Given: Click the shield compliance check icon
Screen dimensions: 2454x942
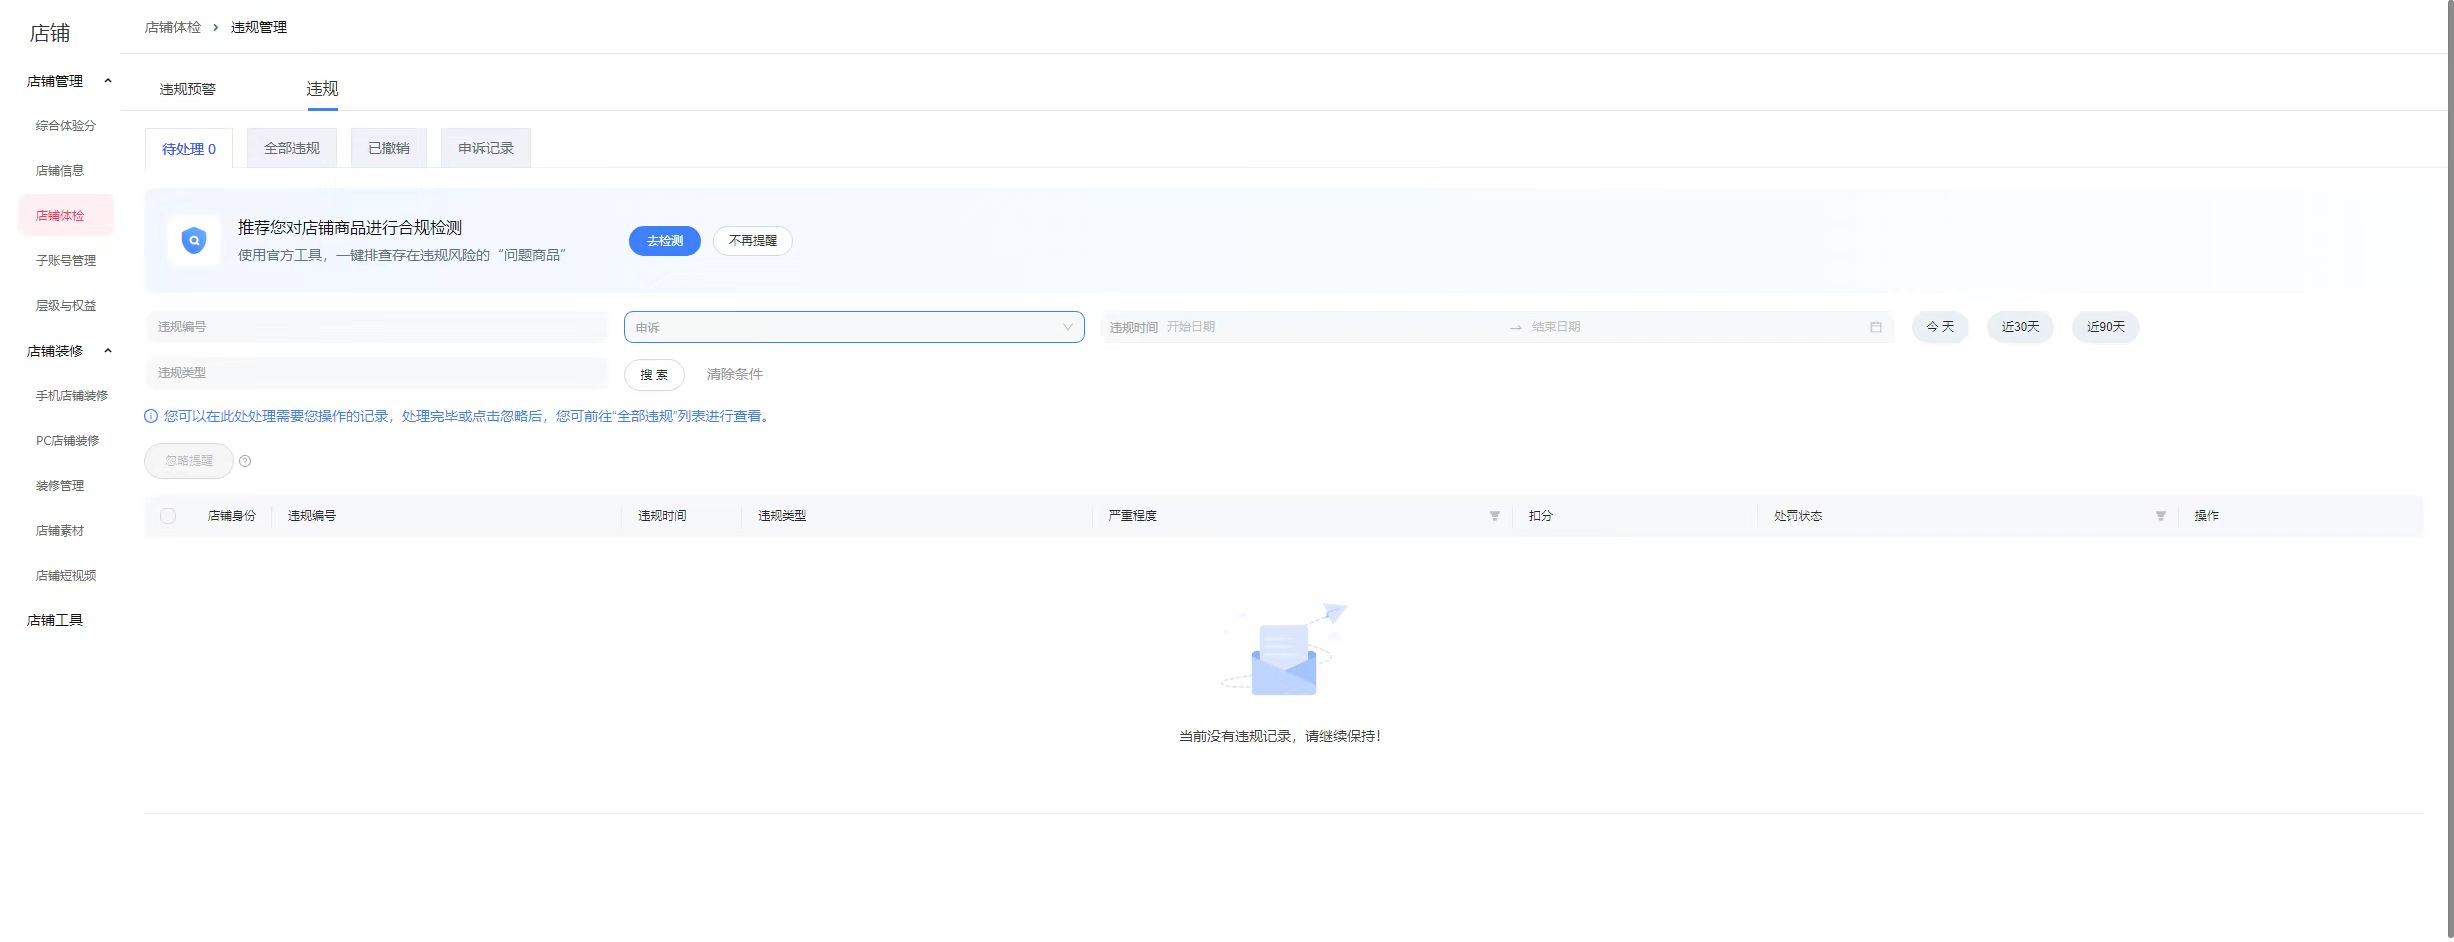Looking at the screenshot, I should (194, 241).
